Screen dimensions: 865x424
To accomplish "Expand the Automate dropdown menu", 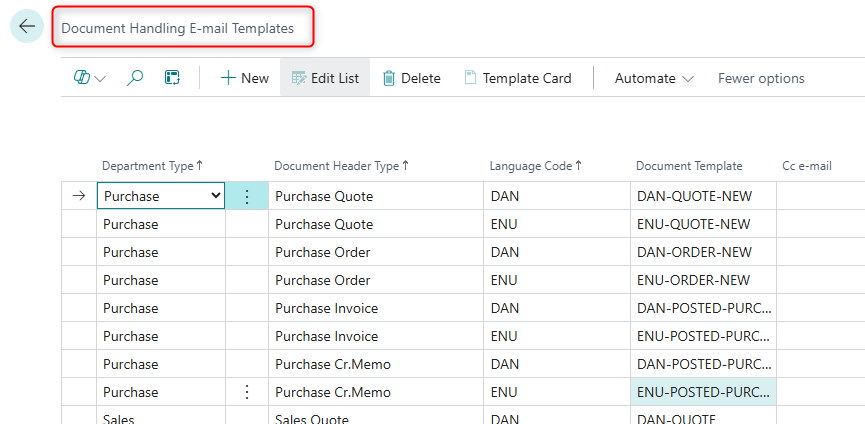I will coord(654,78).
